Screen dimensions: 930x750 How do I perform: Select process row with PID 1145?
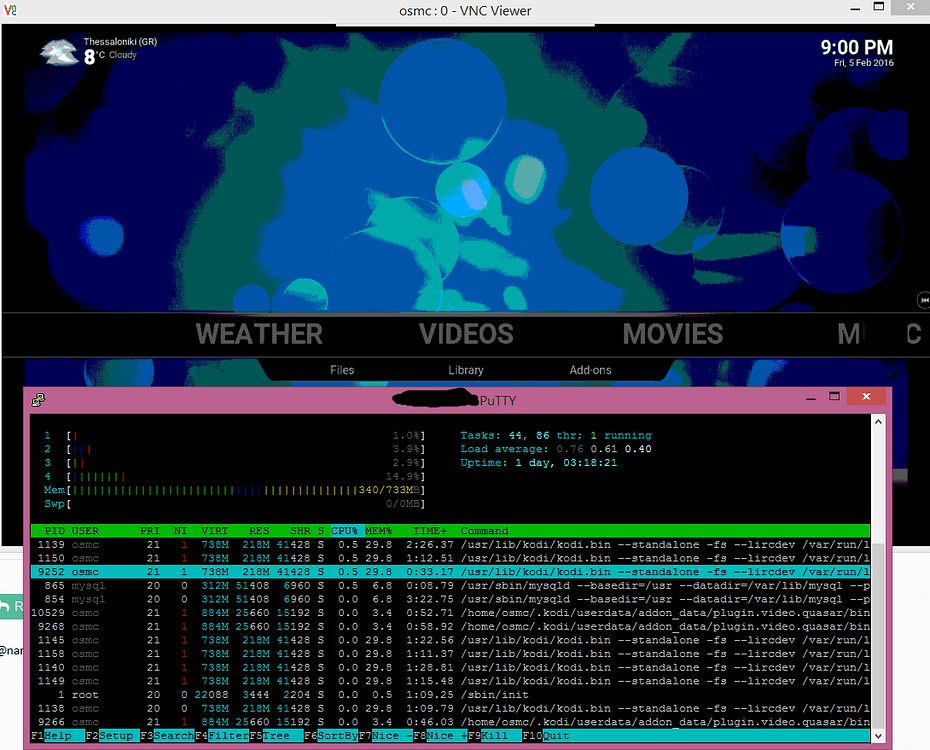(x=450, y=640)
